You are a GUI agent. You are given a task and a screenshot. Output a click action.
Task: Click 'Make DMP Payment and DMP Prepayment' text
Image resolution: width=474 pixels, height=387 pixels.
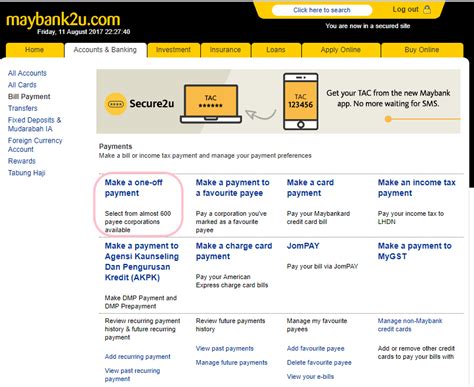pos(141,302)
